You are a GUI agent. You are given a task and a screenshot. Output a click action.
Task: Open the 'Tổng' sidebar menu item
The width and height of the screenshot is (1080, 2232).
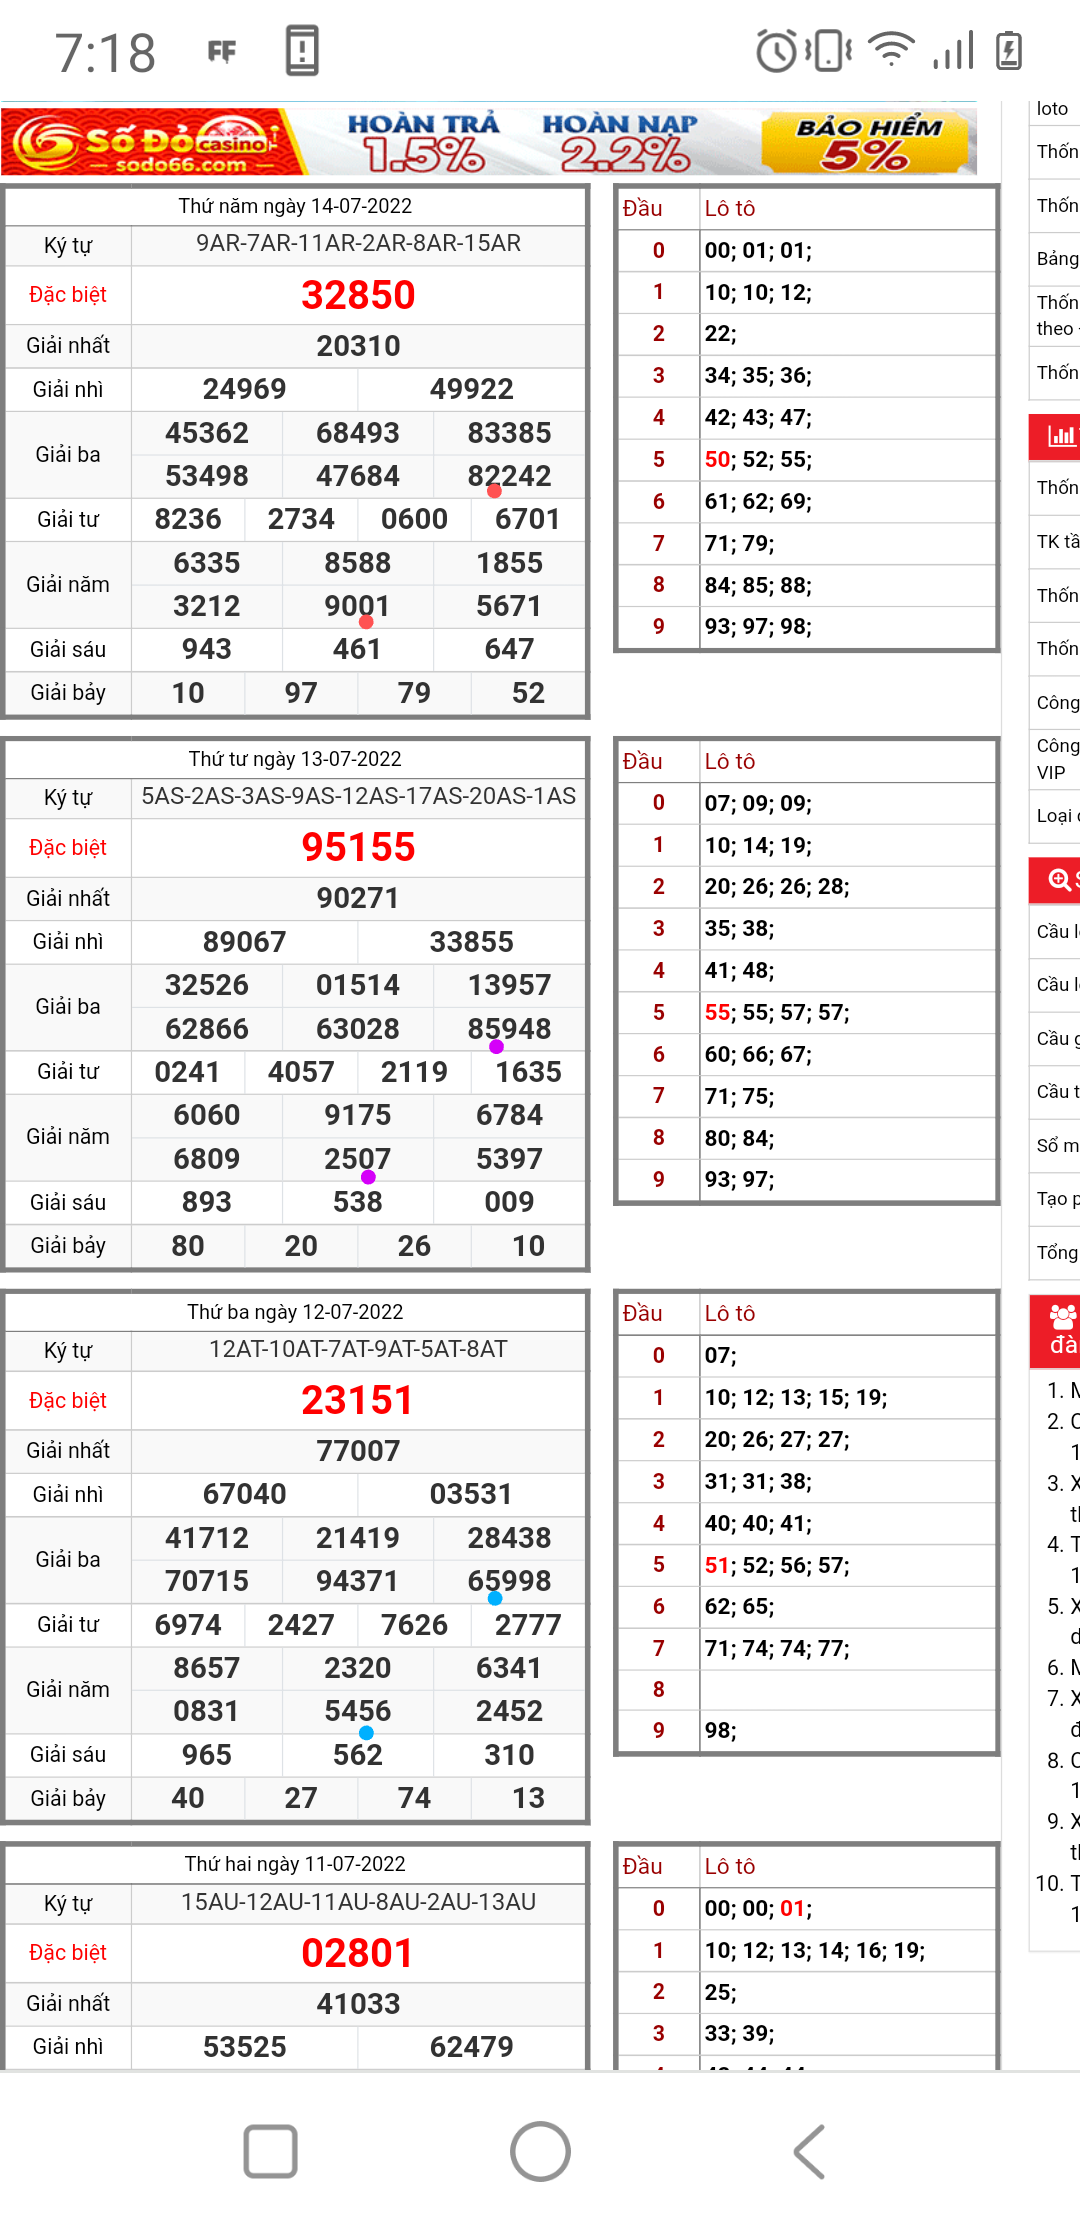click(x=1057, y=1252)
